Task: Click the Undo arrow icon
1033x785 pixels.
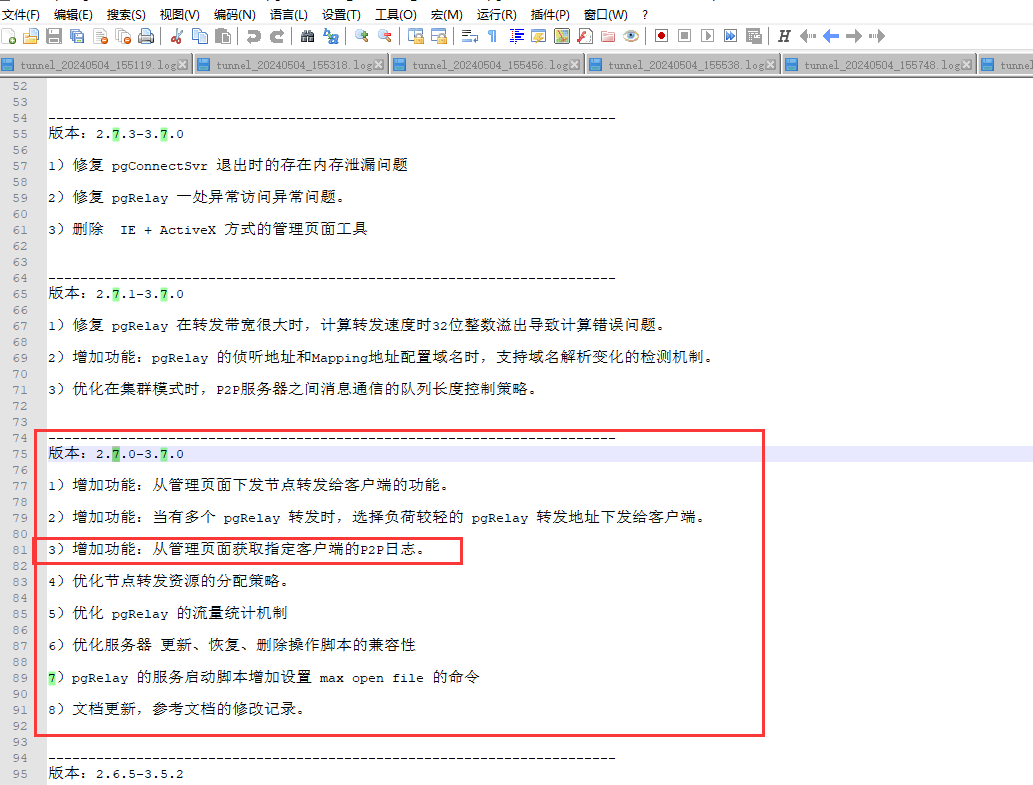Action: (253, 37)
